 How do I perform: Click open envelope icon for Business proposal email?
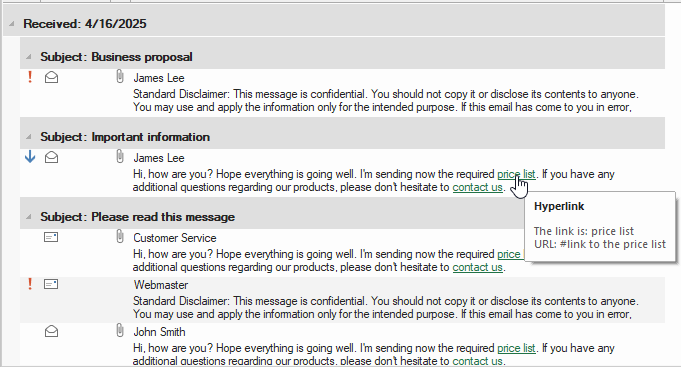[51, 77]
